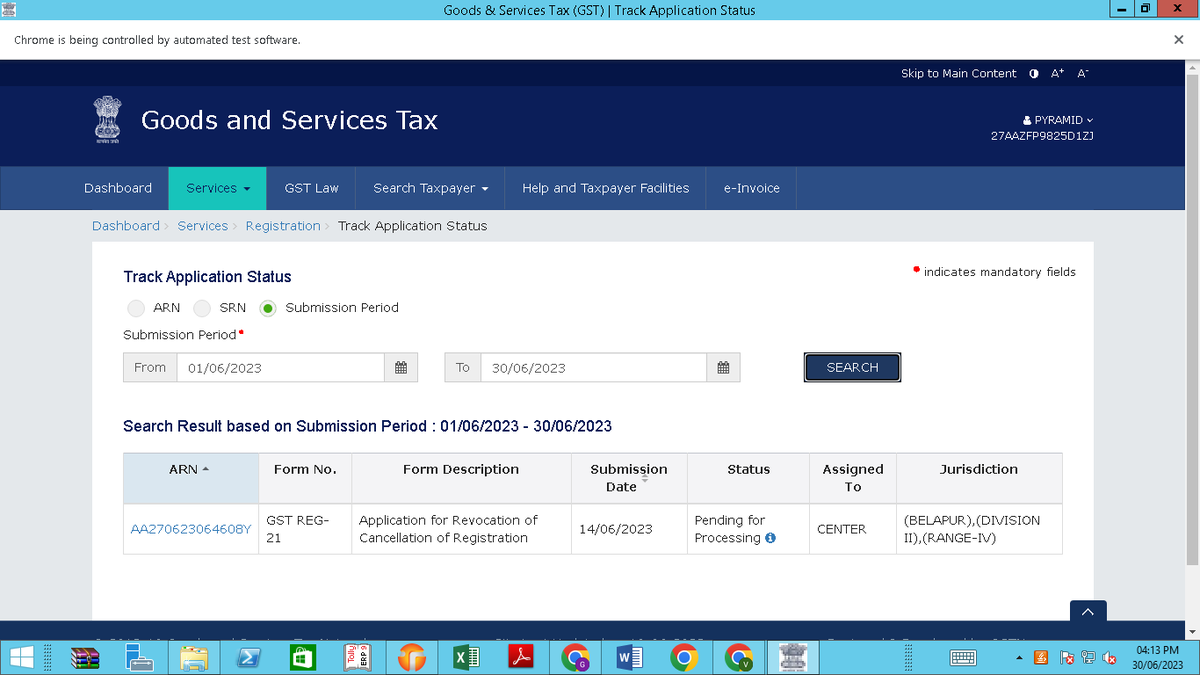The width and height of the screenshot is (1200, 675).
Task: Click the scroll-to-top arrow button
Action: click(1088, 611)
